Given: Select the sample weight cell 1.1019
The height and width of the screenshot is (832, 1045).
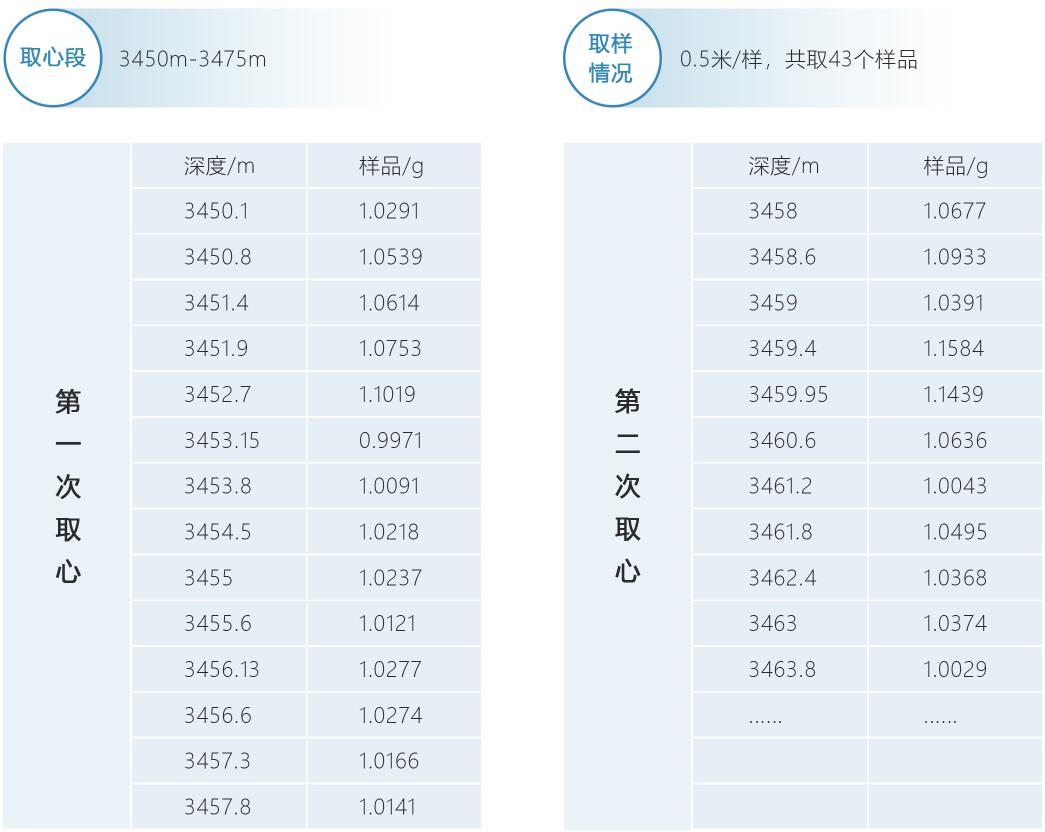Looking at the screenshot, I should pos(387,394).
